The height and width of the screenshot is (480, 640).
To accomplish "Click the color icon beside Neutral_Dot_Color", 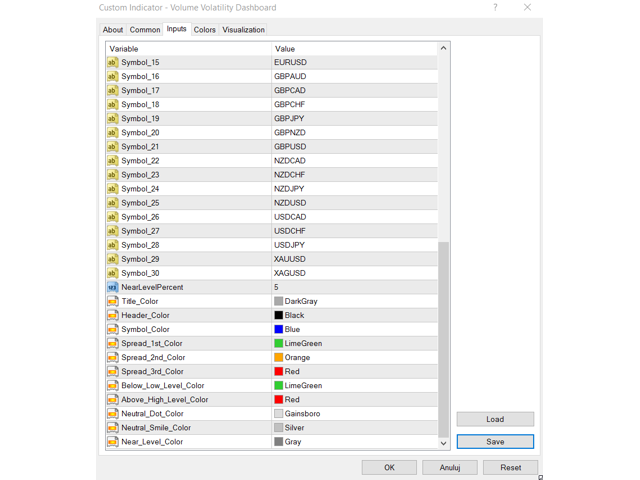I will tap(112, 414).
